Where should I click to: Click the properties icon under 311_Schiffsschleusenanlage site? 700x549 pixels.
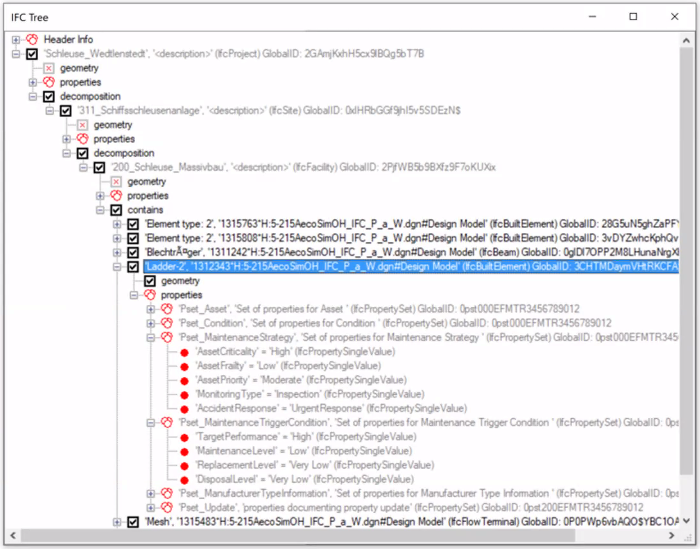pyautogui.click(x=82, y=139)
